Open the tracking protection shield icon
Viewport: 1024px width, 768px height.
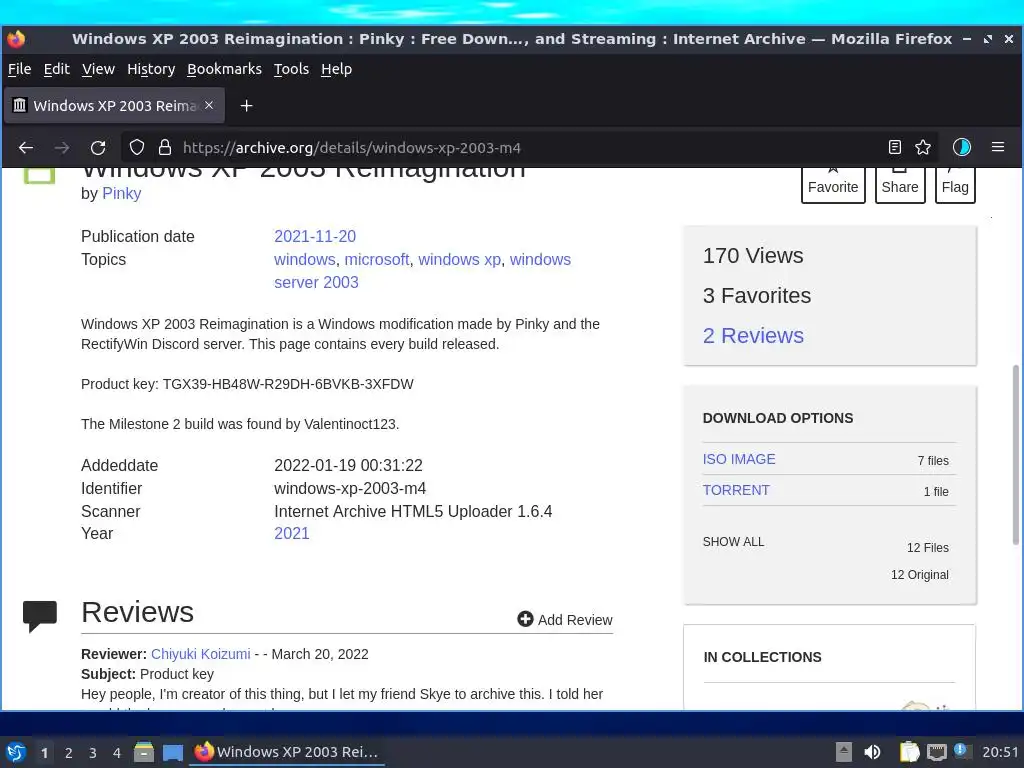[136, 148]
